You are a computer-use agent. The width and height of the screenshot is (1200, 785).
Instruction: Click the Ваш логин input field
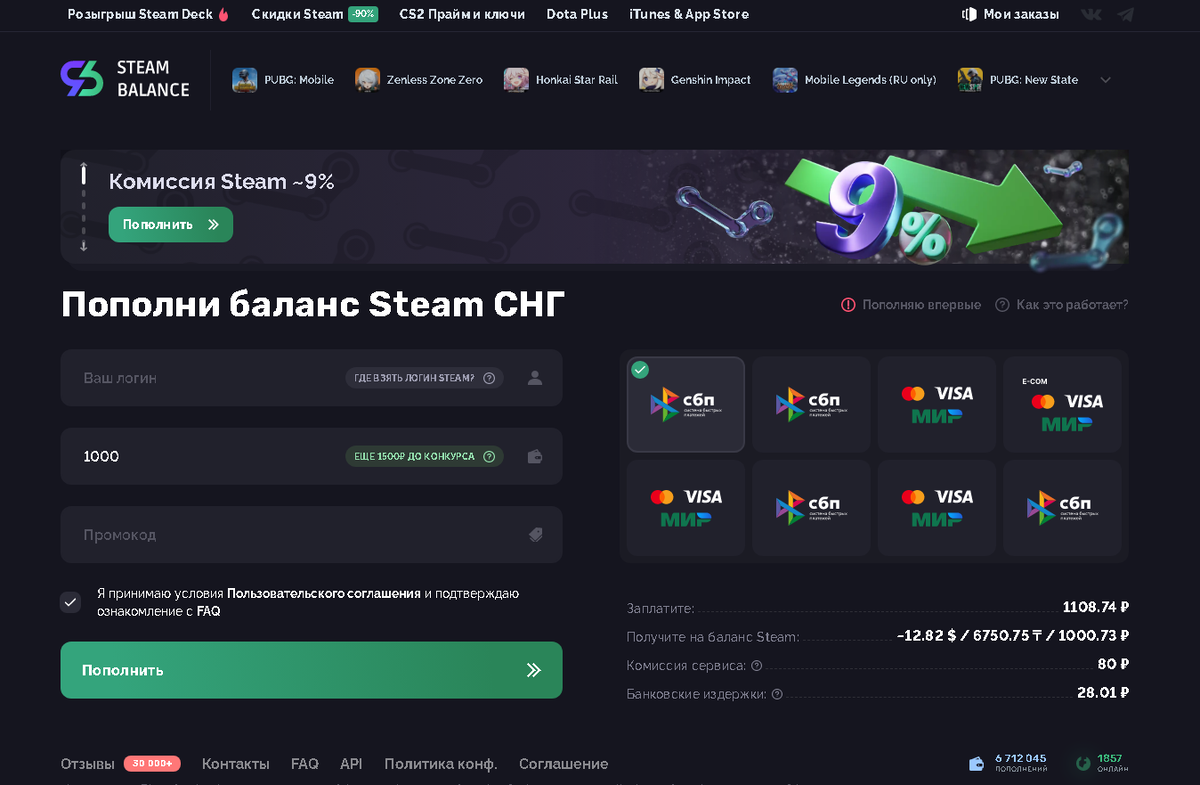tap(311, 378)
